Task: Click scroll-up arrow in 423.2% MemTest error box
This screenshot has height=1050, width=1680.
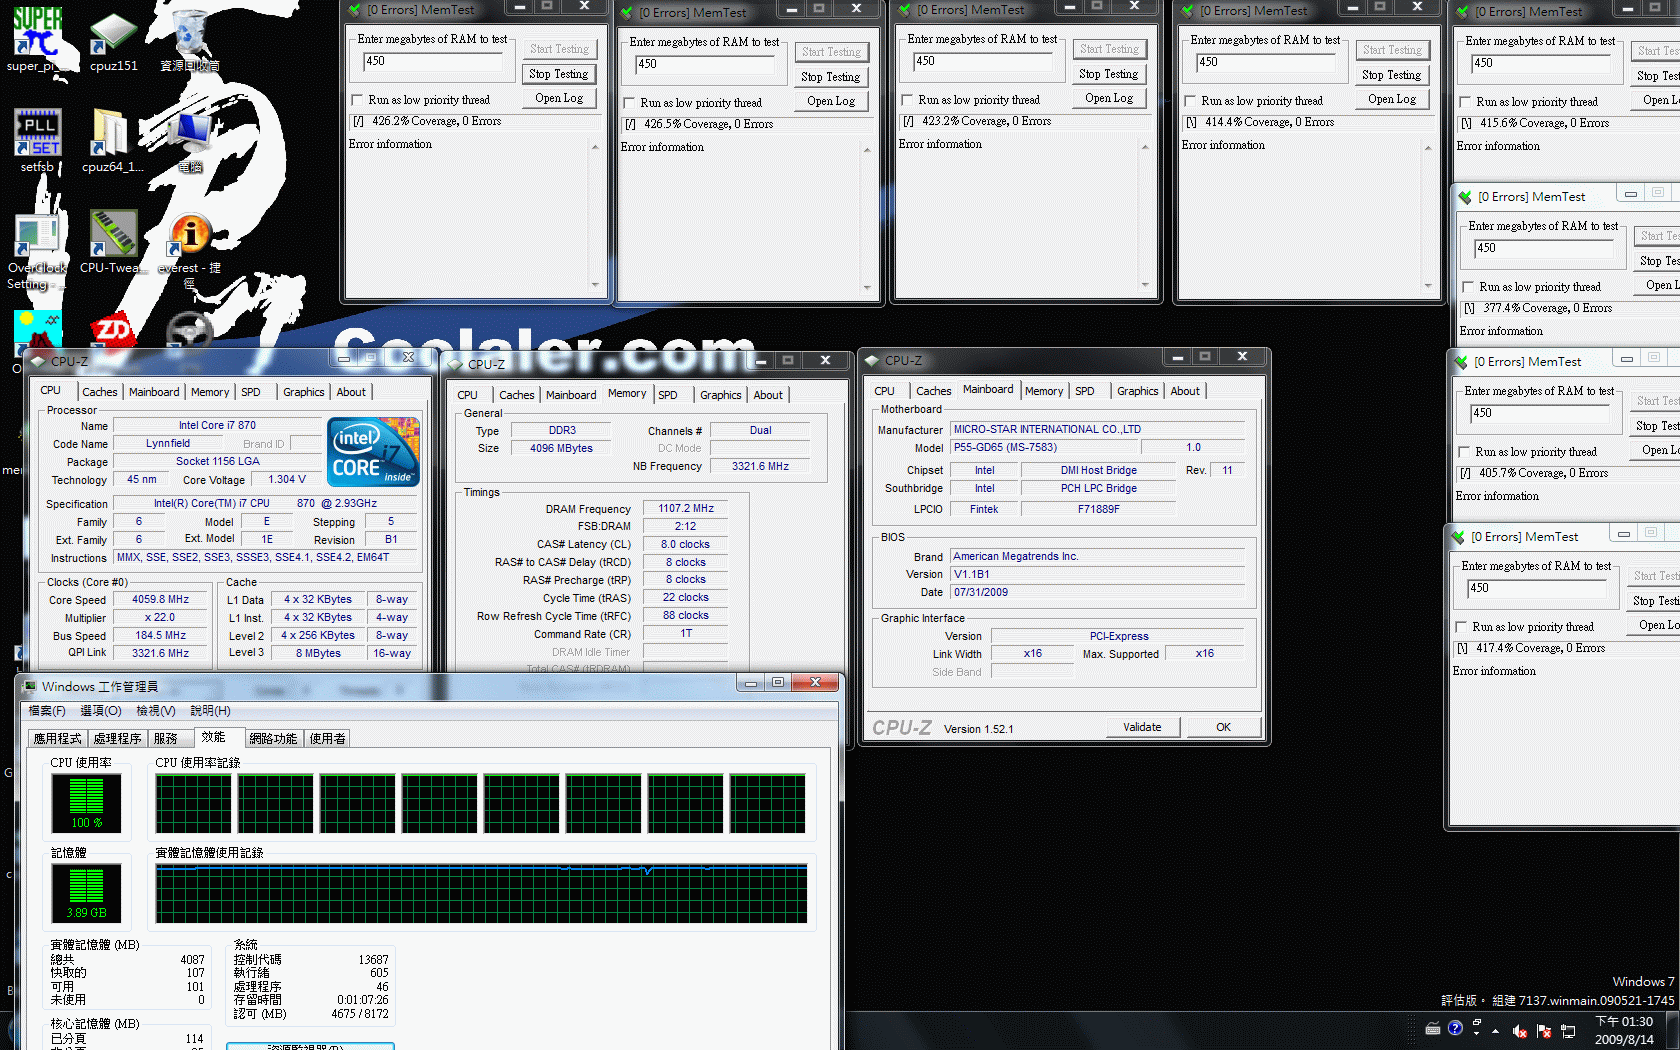Action: point(1145,147)
